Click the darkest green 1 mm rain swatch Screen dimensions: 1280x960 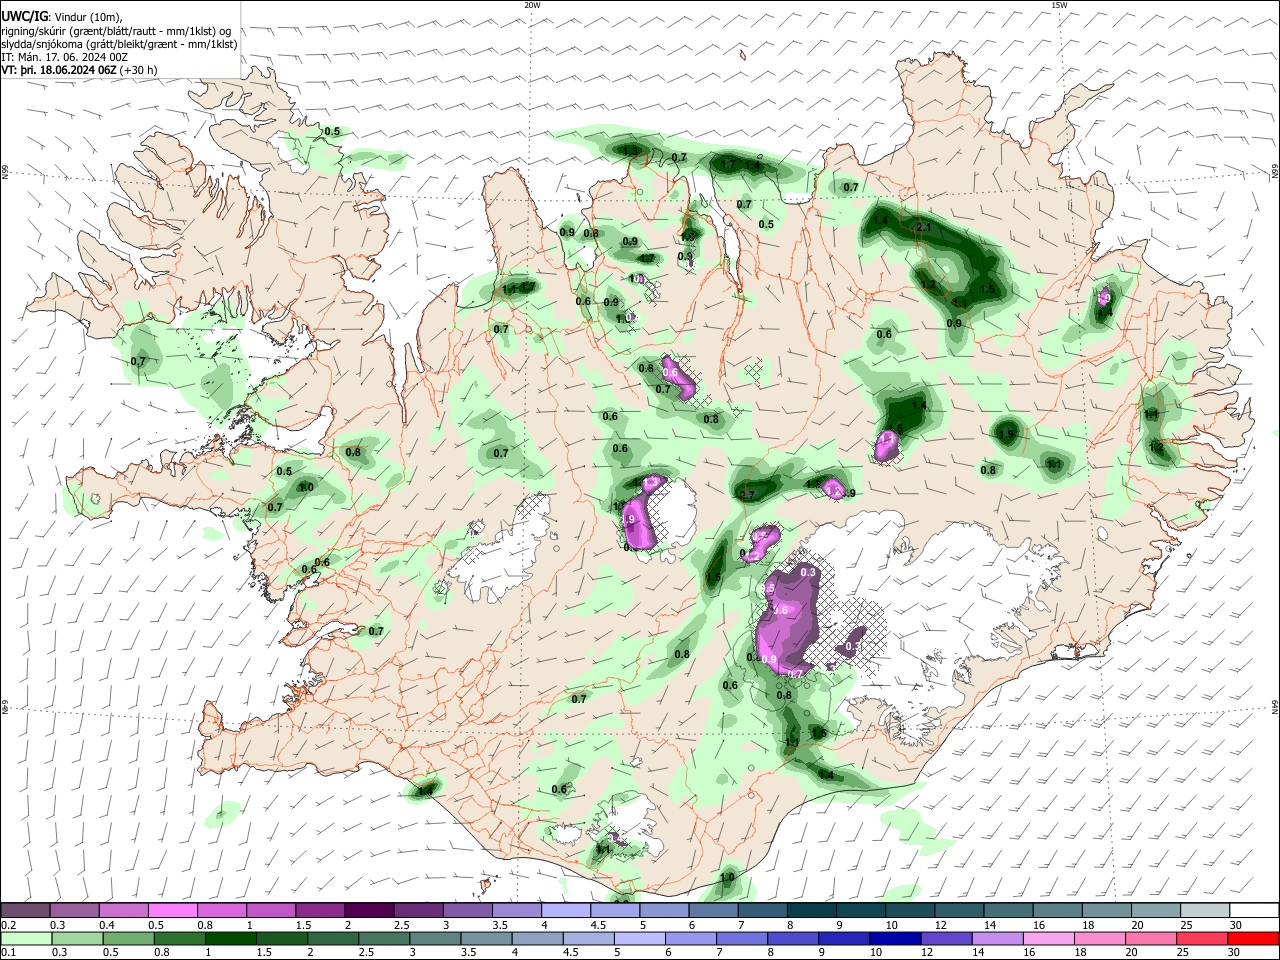[231, 938]
